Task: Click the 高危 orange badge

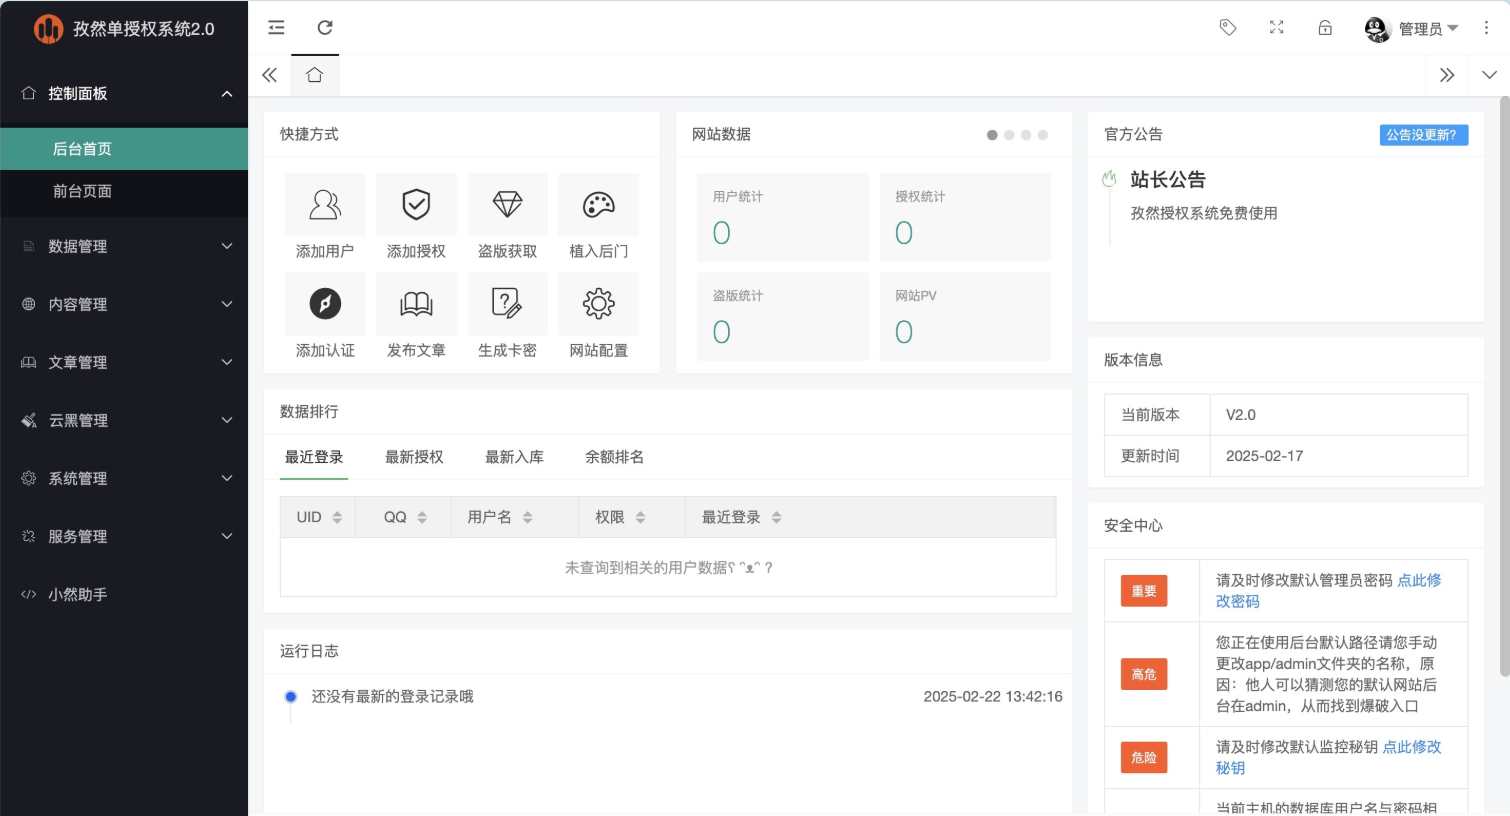Action: tap(1144, 674)
